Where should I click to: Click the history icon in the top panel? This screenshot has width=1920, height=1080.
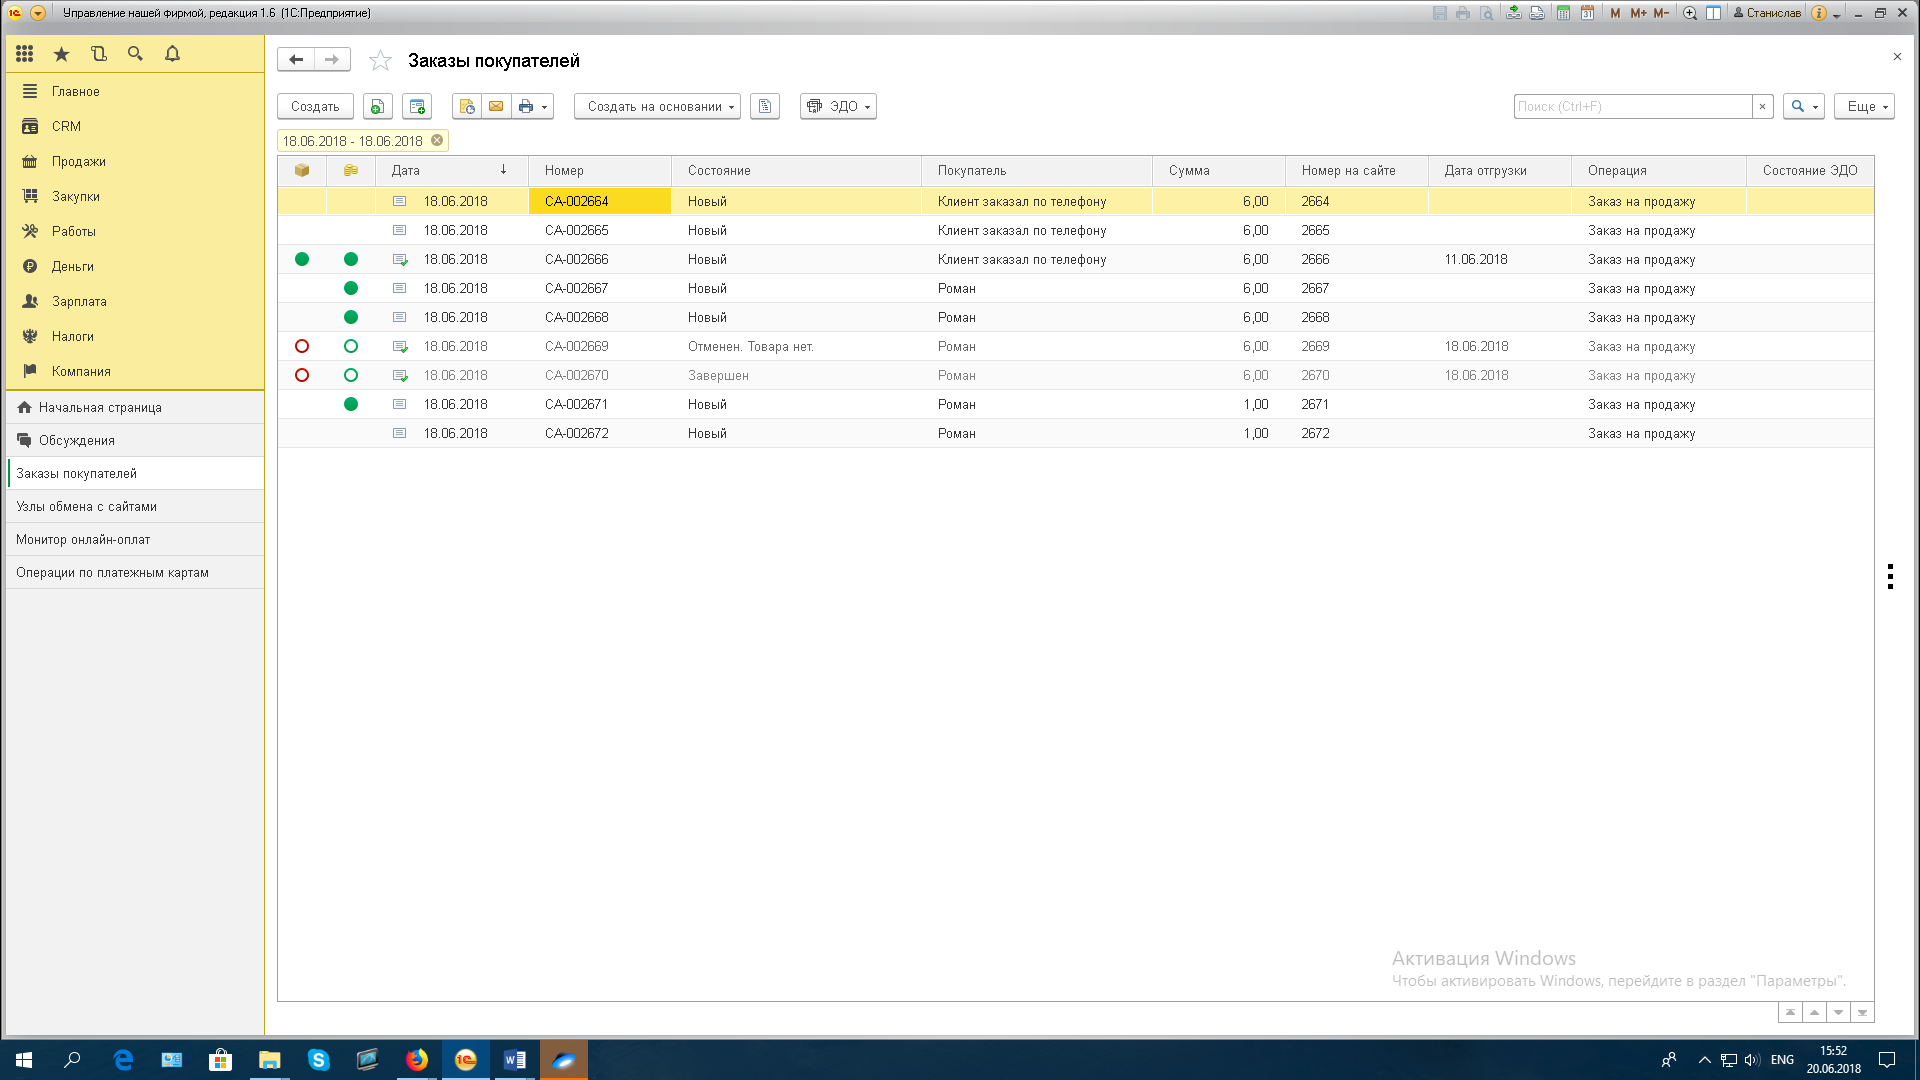98,54
